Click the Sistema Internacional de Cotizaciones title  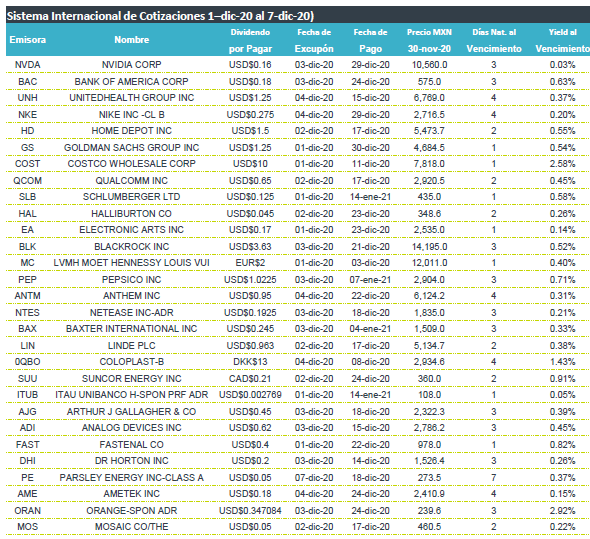(160, 16)
